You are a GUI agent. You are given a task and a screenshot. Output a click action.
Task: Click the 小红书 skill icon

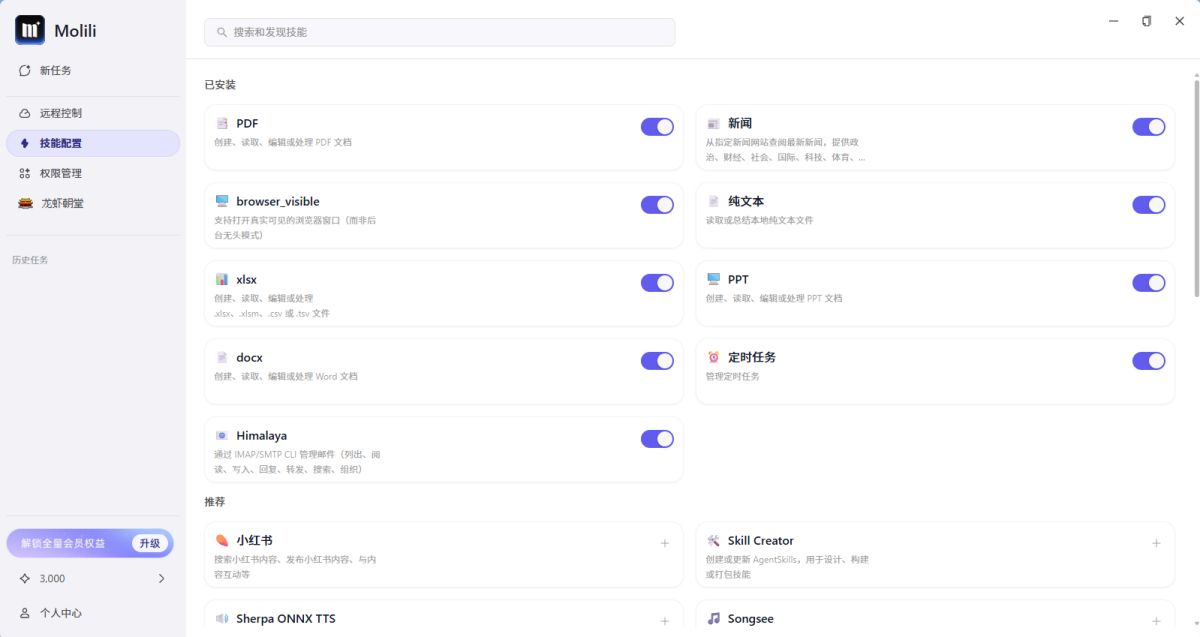[x=222, y=541]
